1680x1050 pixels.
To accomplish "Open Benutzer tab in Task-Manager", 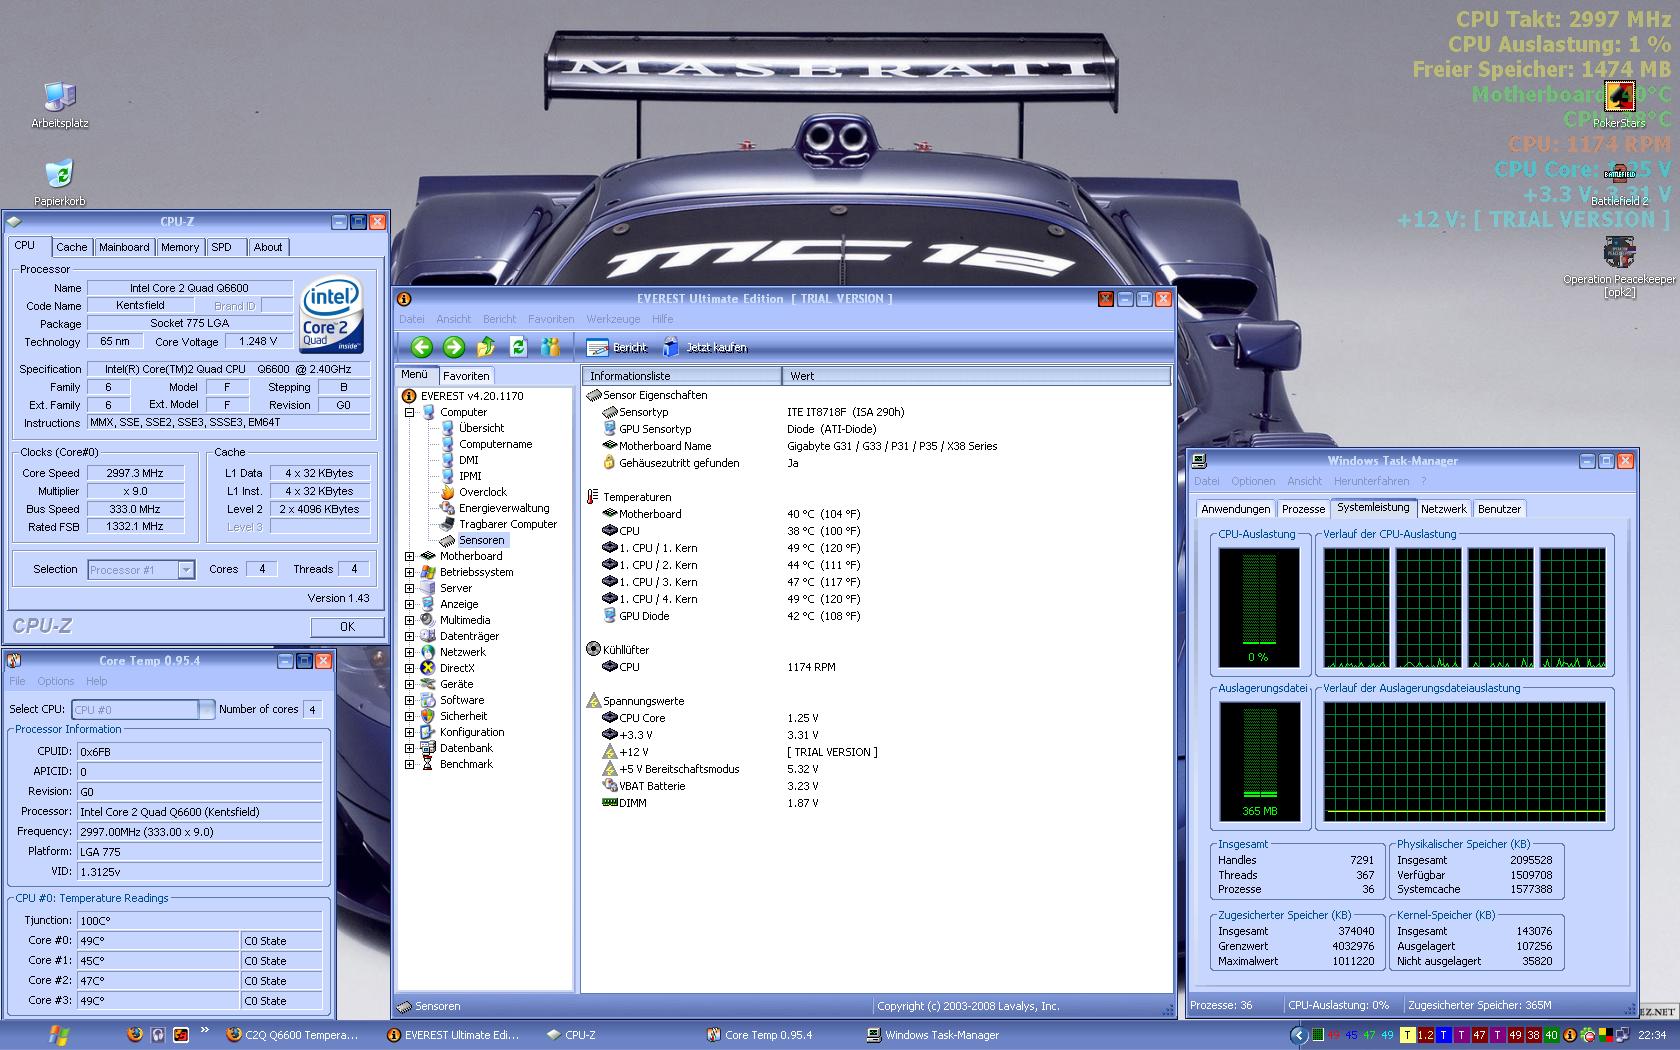I will point(1499,509).
